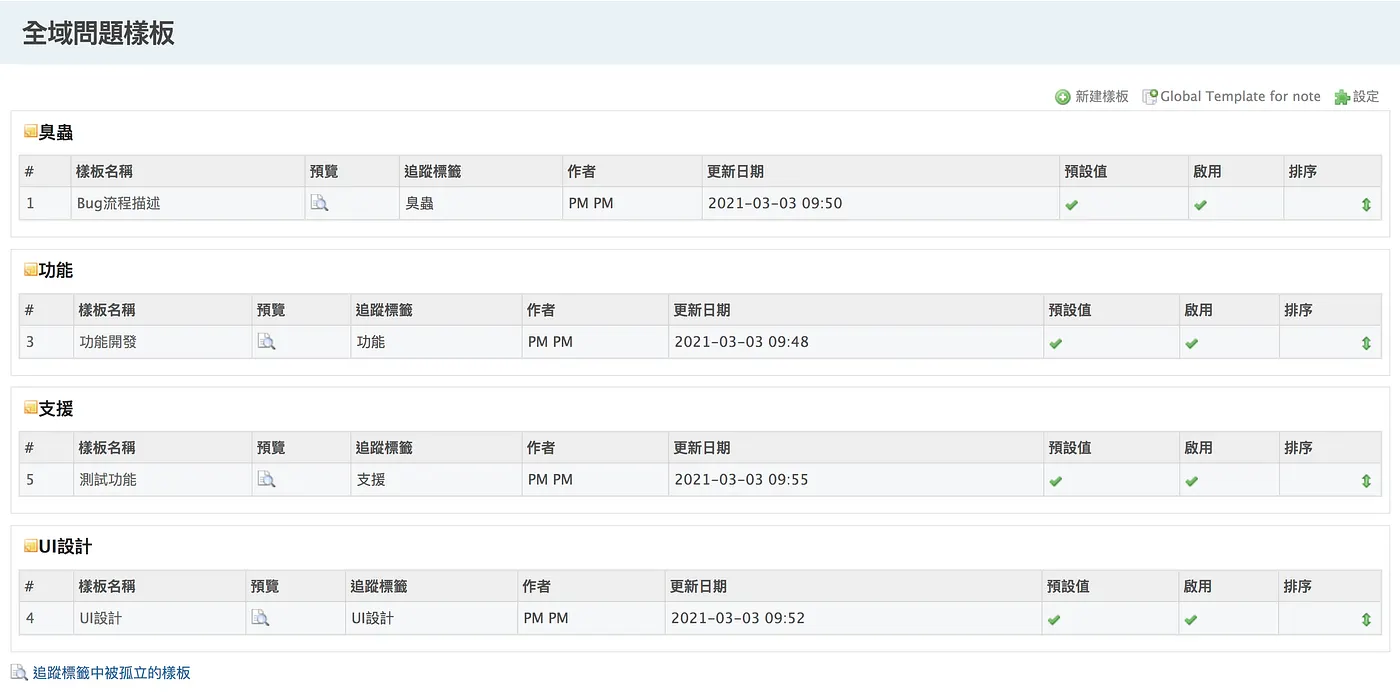Image resolution: width=1400 pixels, height=692 pixels.
Task: Click the sort arrows for 測試功能
Action: tap(1366, 481)
